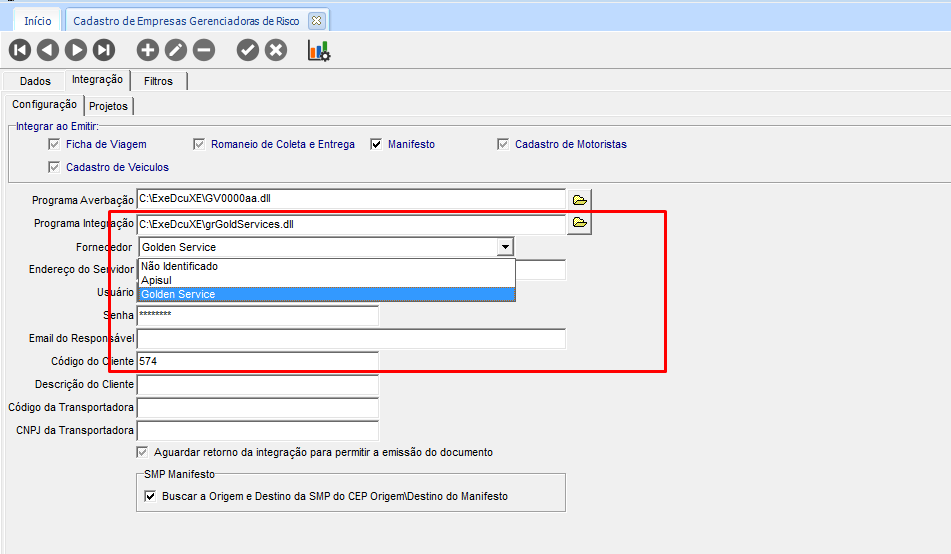The width and height of the screenshot is (951, 554).
Task: Toggle the Manifesto checkbox
Action: tap(376, 144)
